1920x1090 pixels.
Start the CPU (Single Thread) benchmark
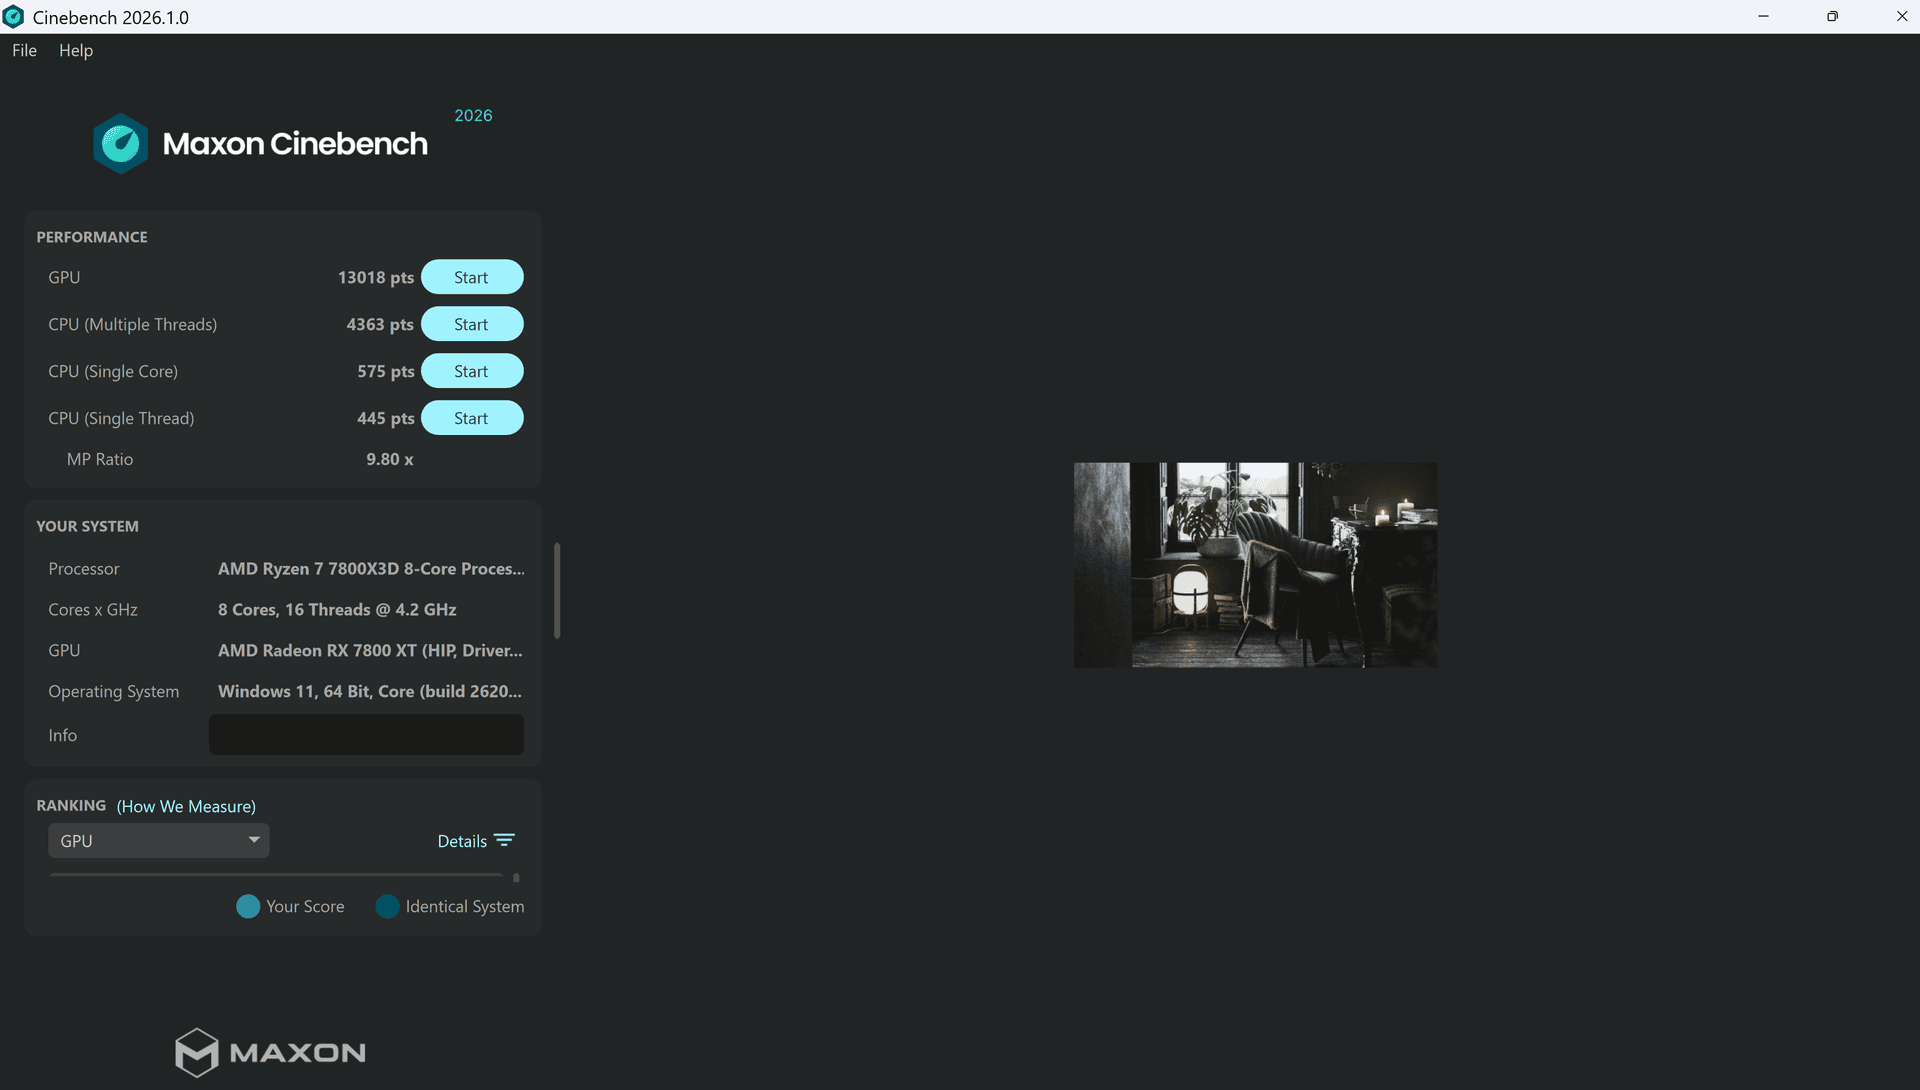472,418
